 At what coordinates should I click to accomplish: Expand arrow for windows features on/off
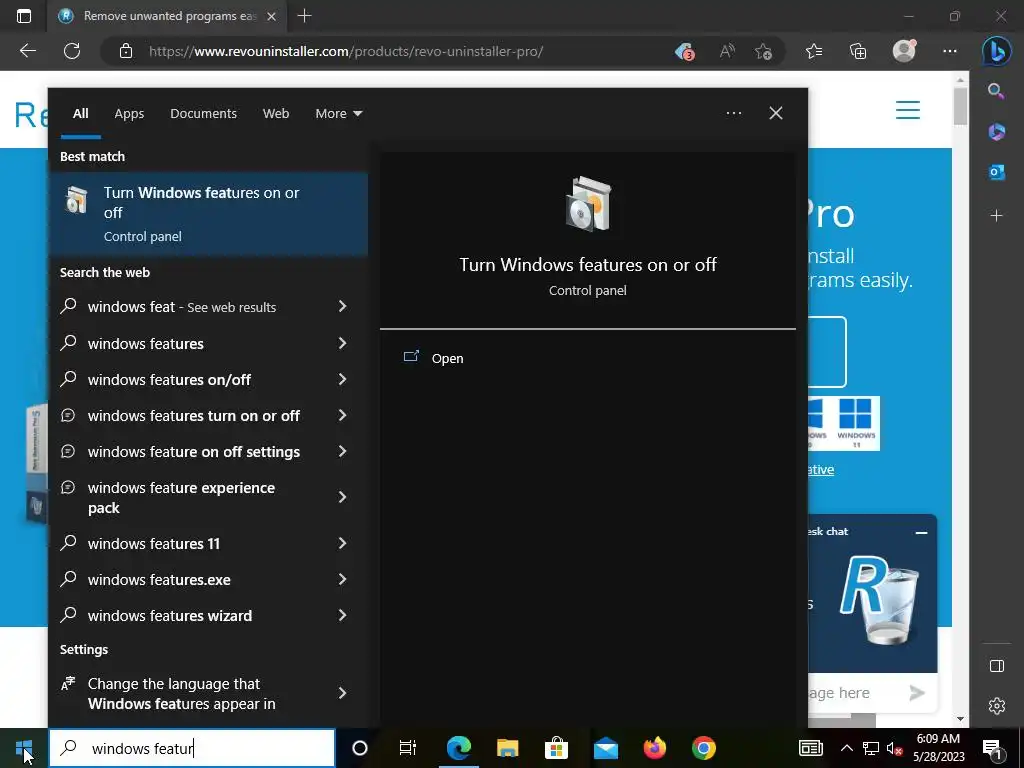342,379
